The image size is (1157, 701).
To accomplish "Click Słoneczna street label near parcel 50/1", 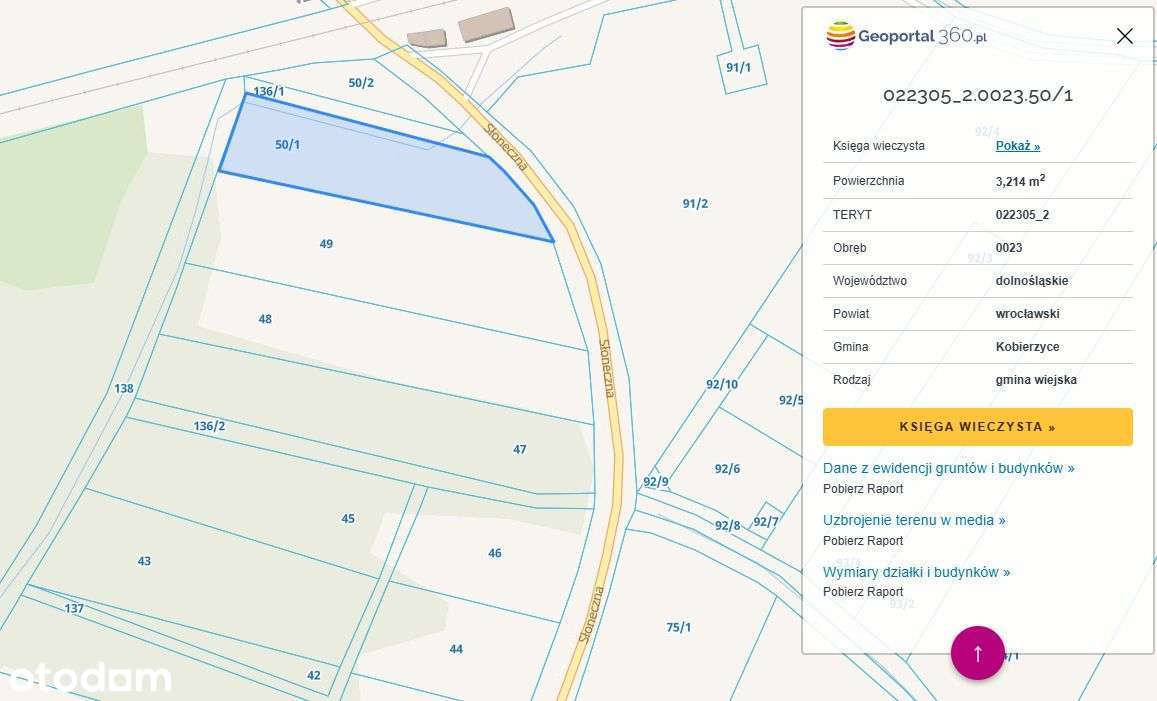I will click(x=506, y=148).
